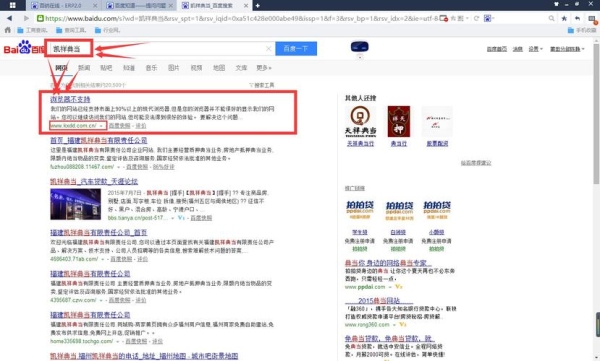Click the blue 百度一下 search button

coord(296,49)
